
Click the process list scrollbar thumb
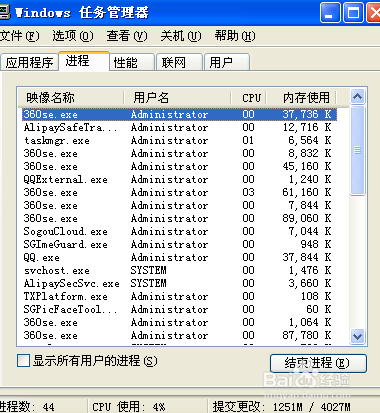[357, 150]
